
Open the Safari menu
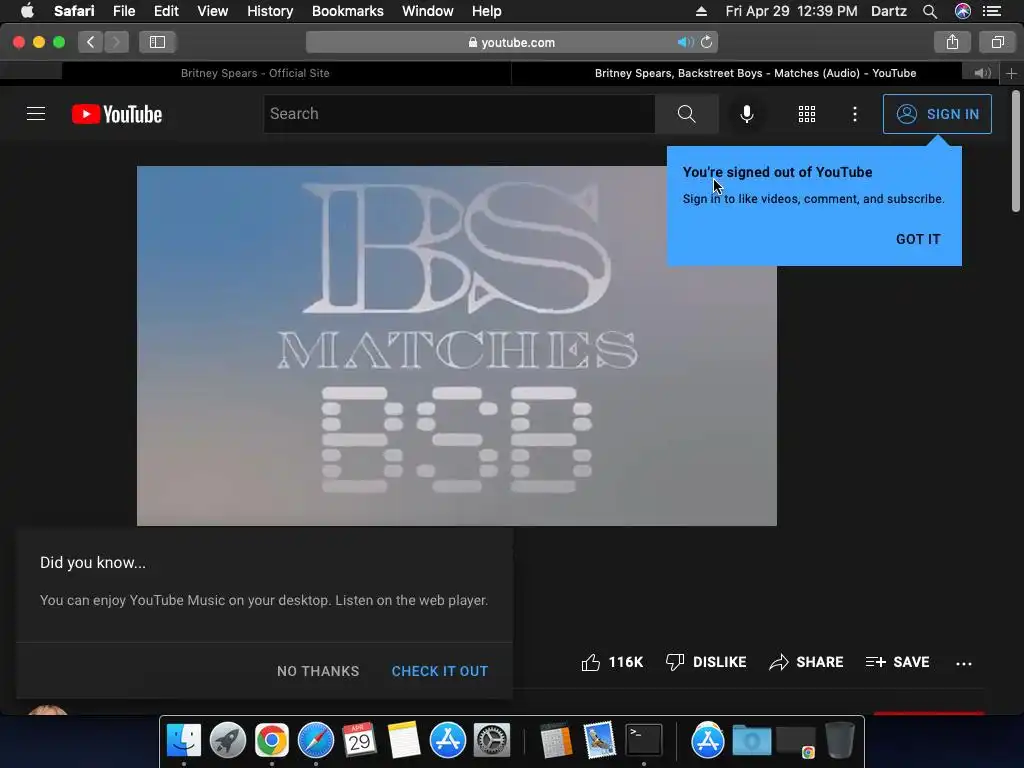click(x=74, y=11)
